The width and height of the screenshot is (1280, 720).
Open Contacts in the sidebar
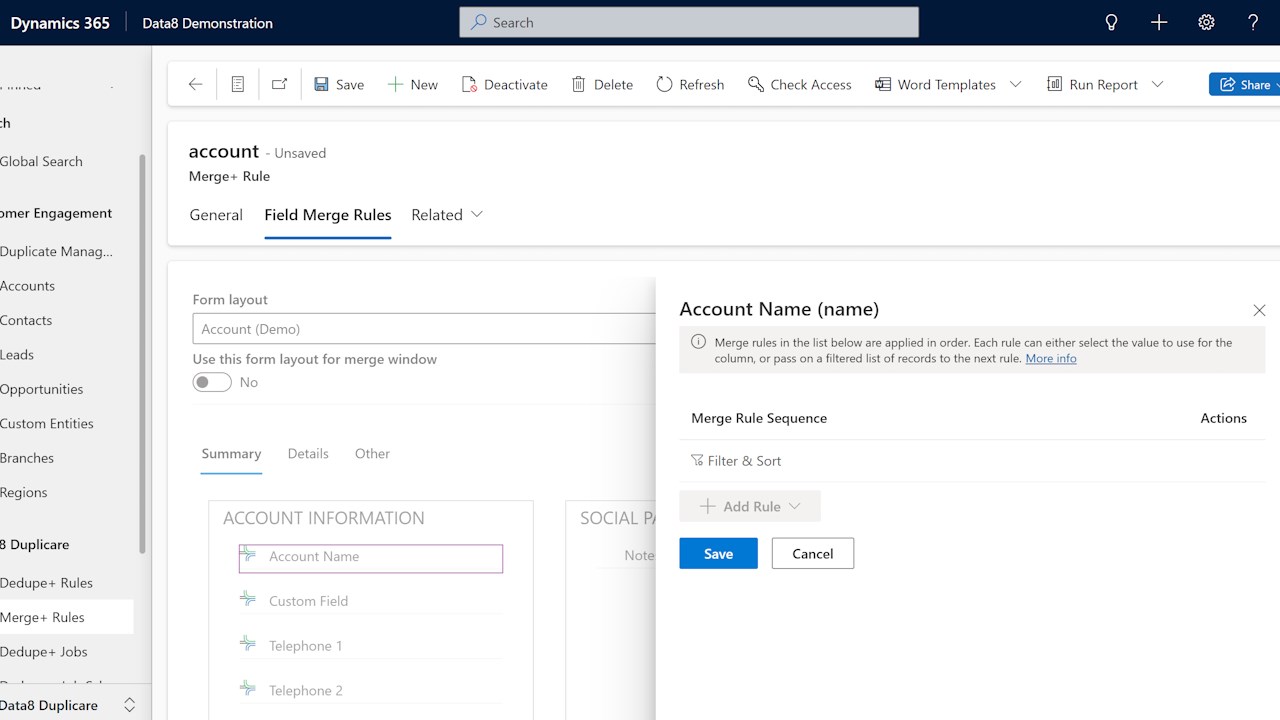26,320
